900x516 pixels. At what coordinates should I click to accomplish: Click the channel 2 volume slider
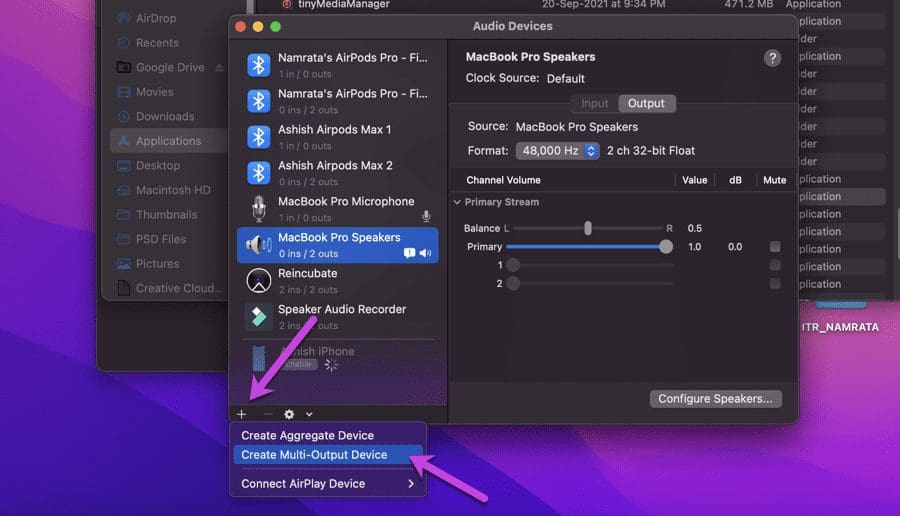(x=513, y=284)
